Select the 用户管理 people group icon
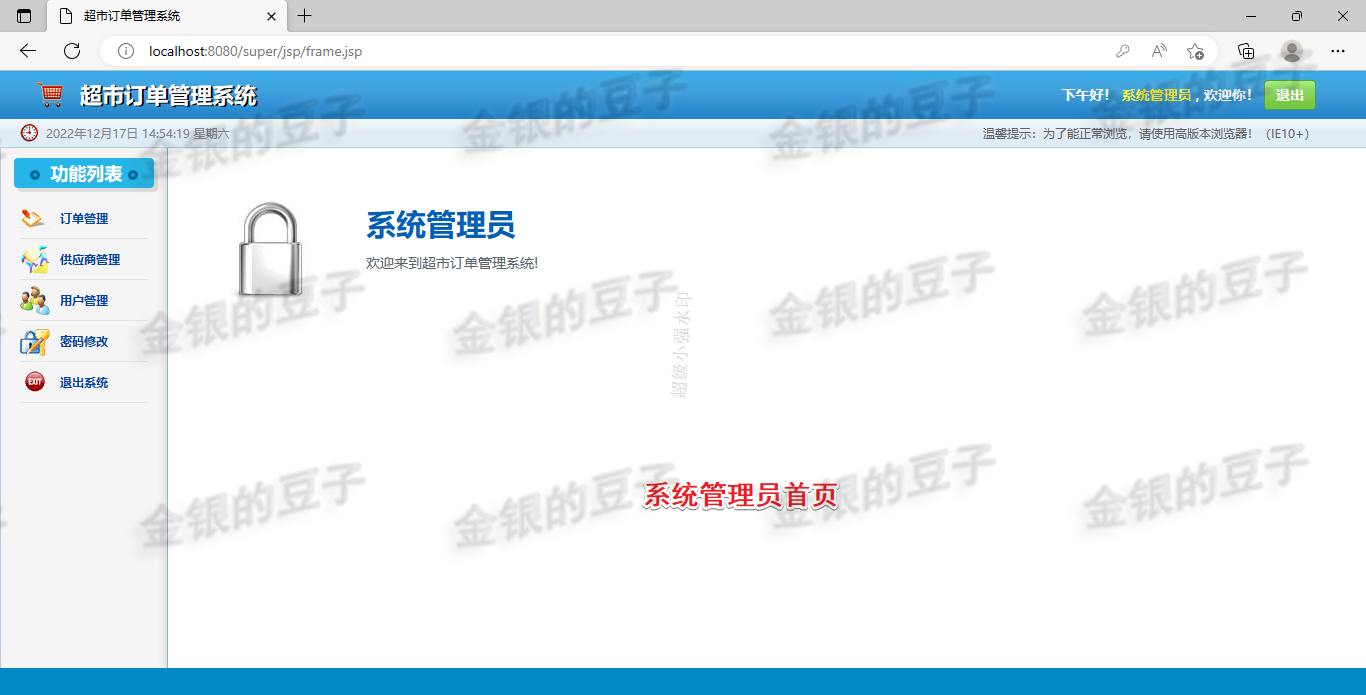Viewport: 1366px width, 695px height. (x=33, y=300)
